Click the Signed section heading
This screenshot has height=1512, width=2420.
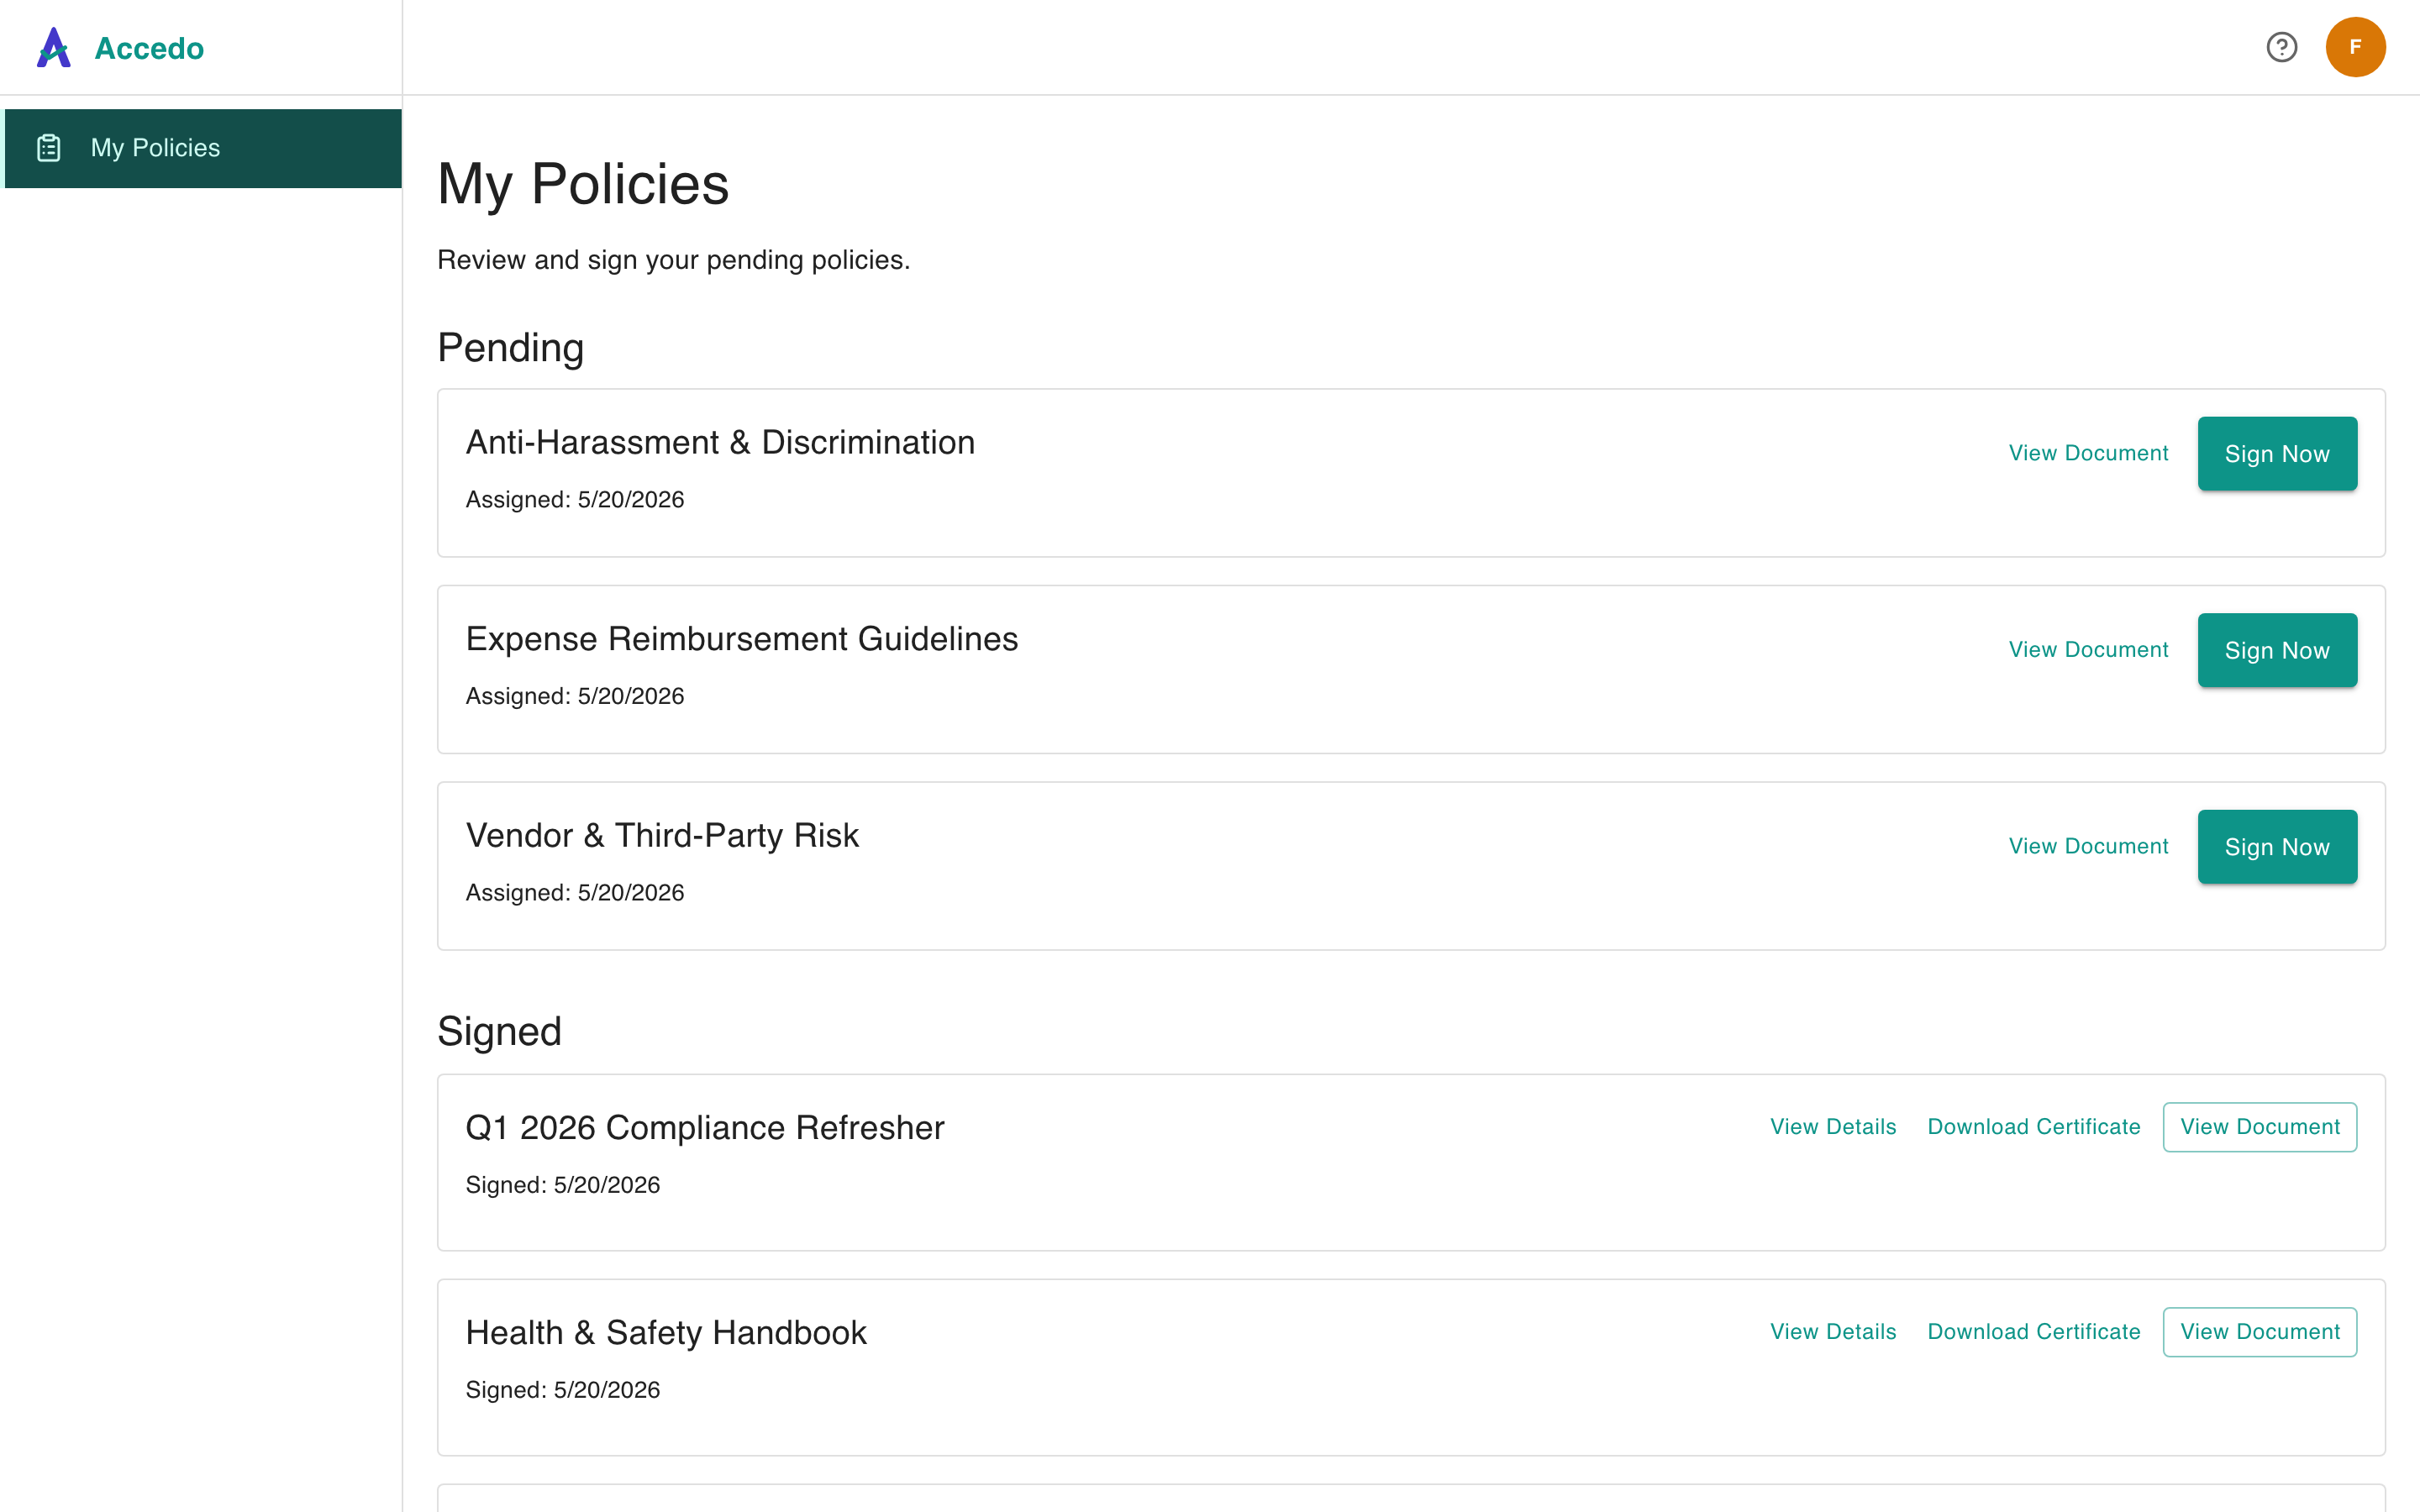(499, 1032)
